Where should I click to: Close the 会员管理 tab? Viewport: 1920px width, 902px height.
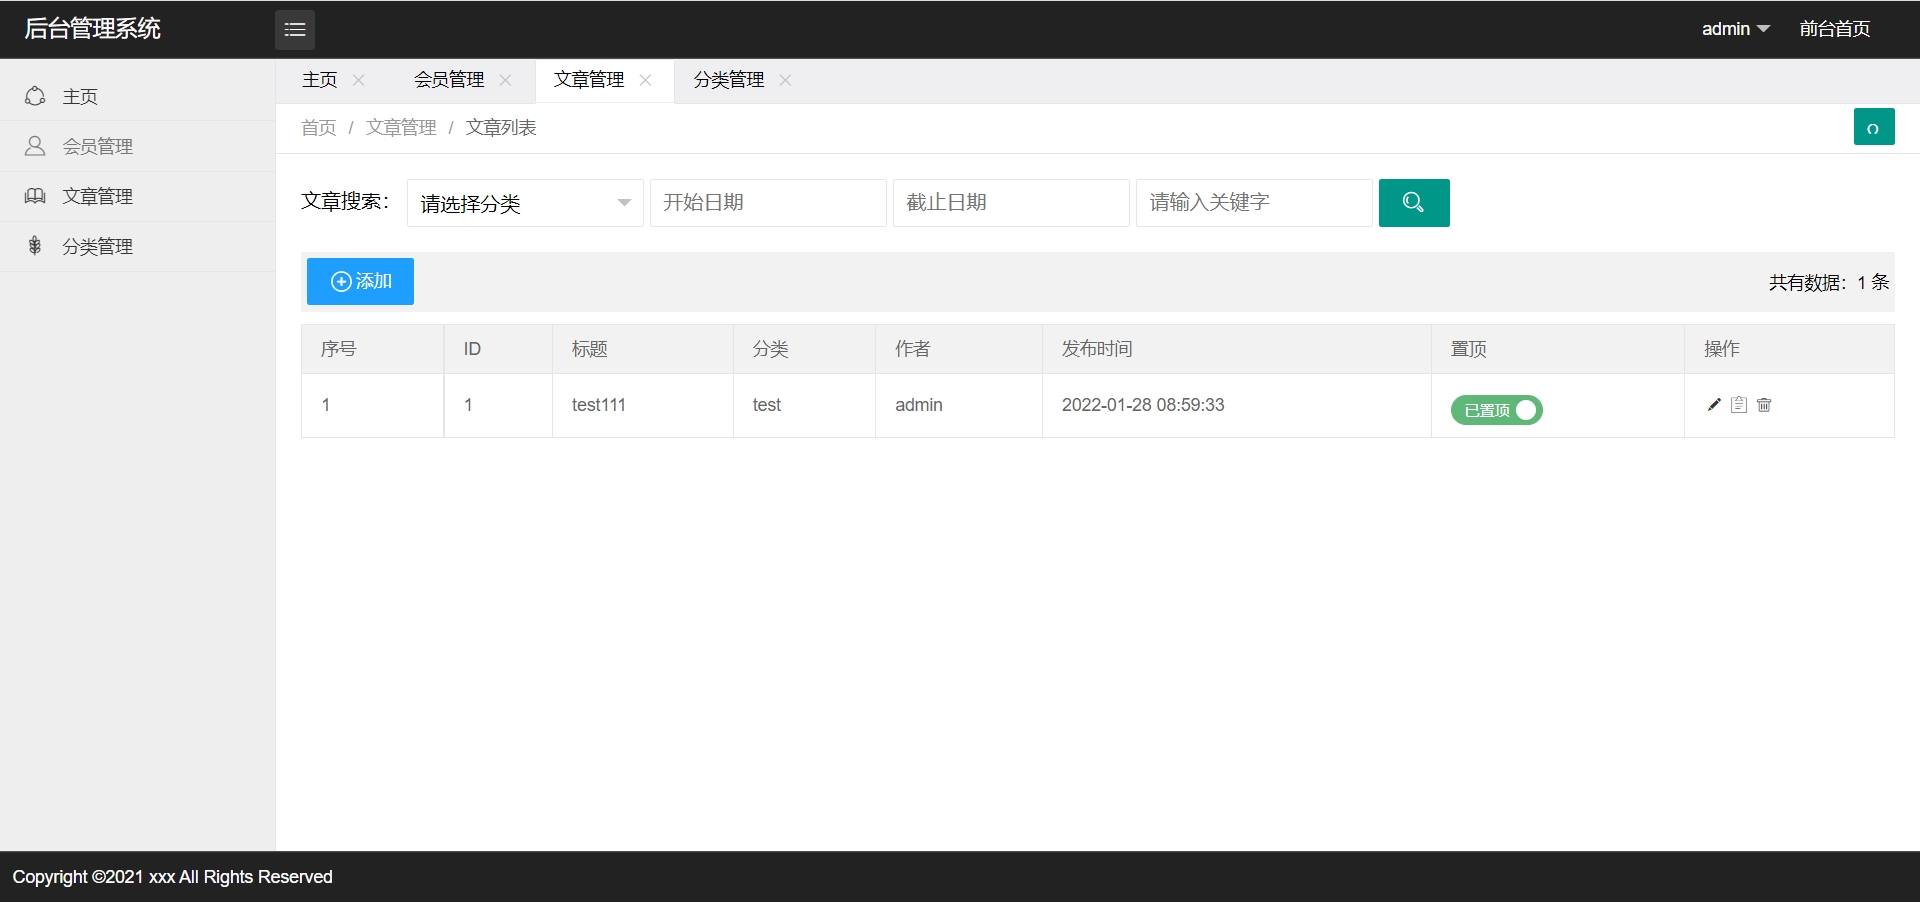click(505, 80)
